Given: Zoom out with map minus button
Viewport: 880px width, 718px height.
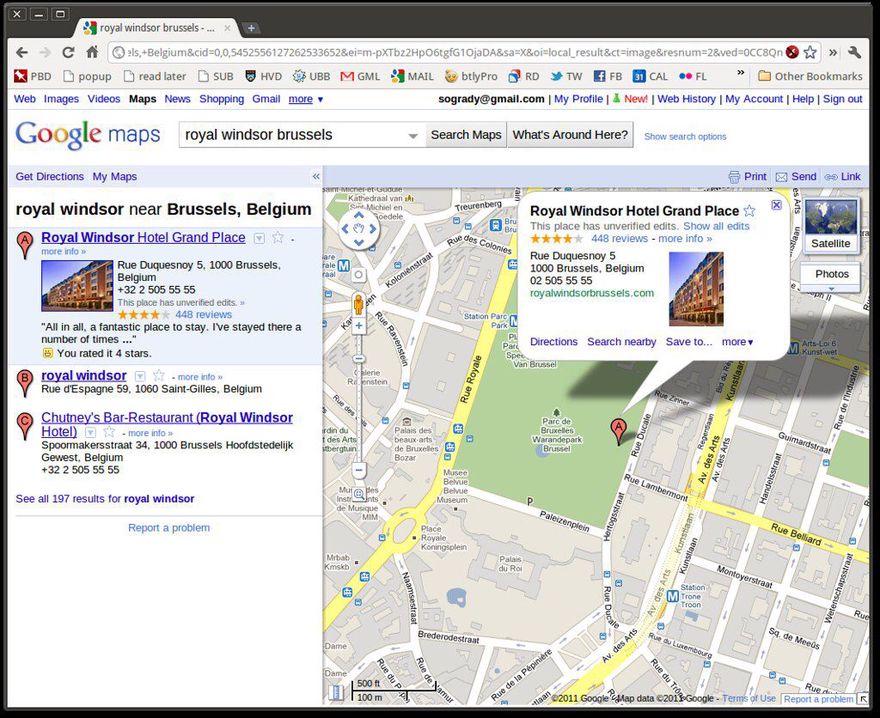Looking at the screenshot, I should tap(359, 469).
